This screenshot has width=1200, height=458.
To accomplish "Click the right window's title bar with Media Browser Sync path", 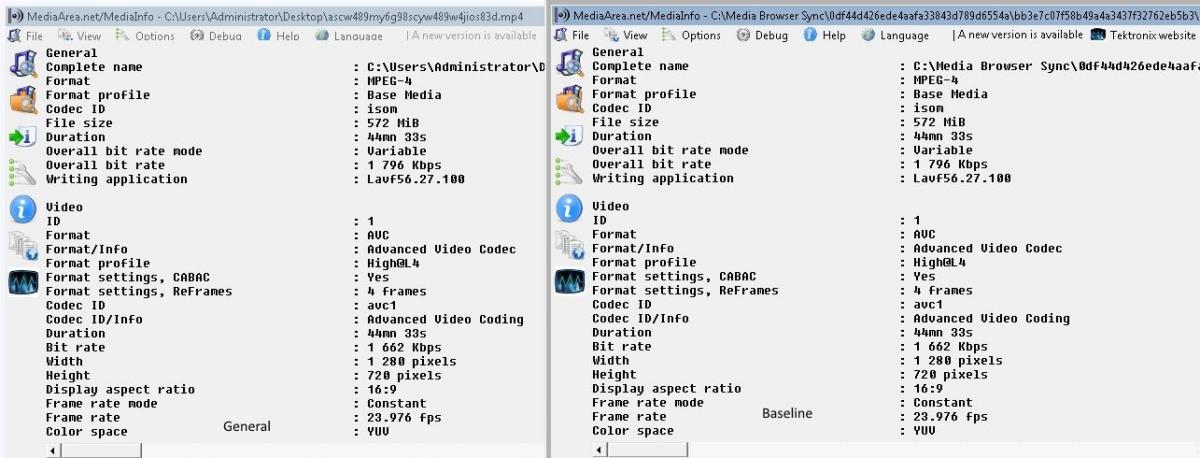I will click(875, 16).
